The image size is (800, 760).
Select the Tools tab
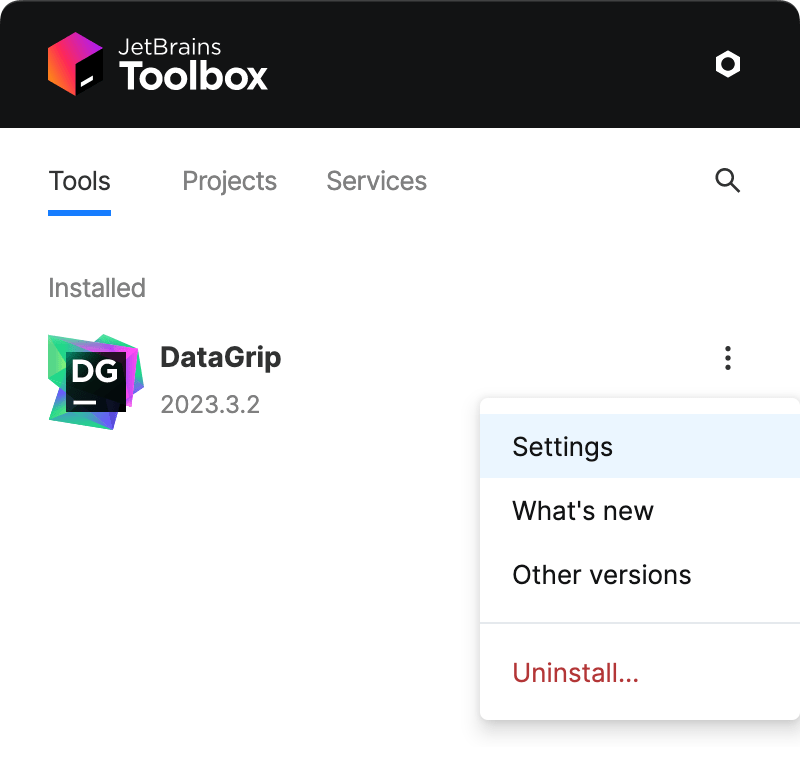tap(79, 181)
